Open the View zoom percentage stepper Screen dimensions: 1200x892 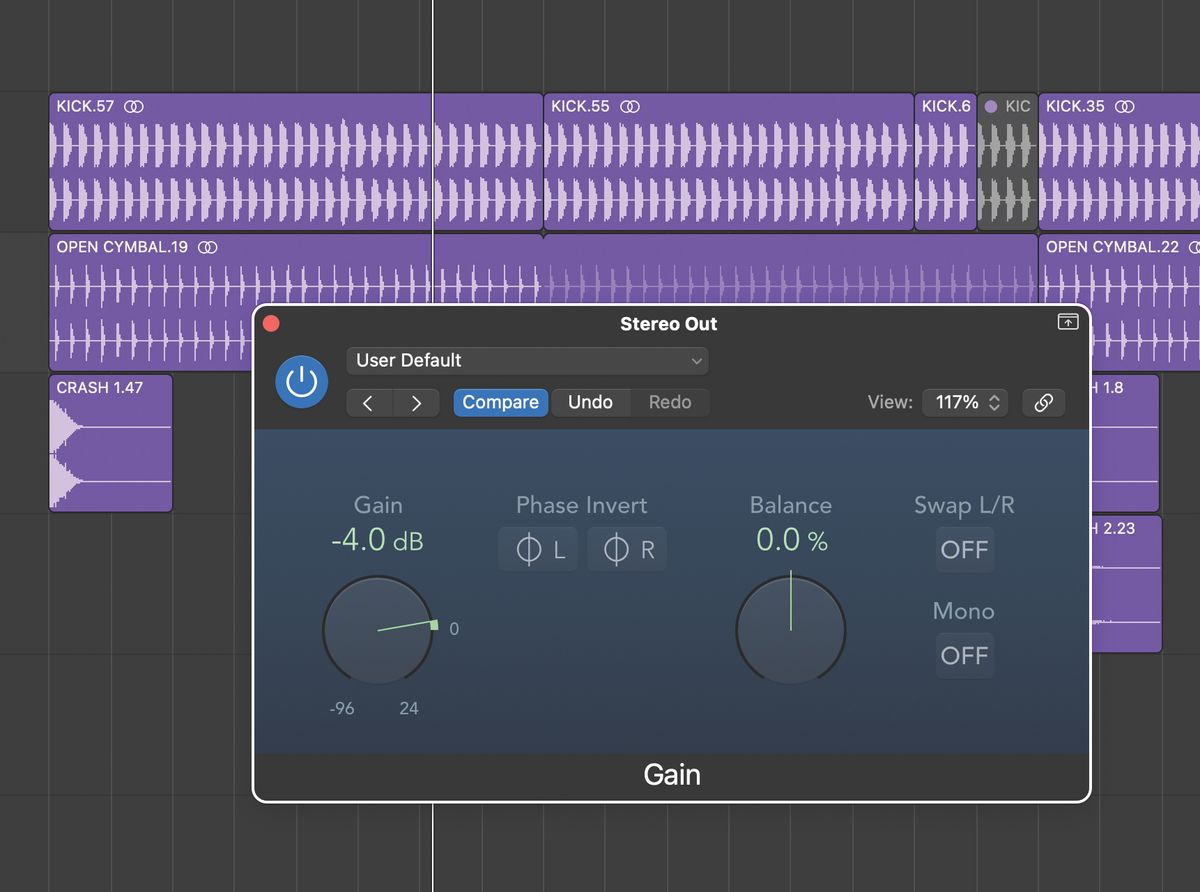pos(964,402)
